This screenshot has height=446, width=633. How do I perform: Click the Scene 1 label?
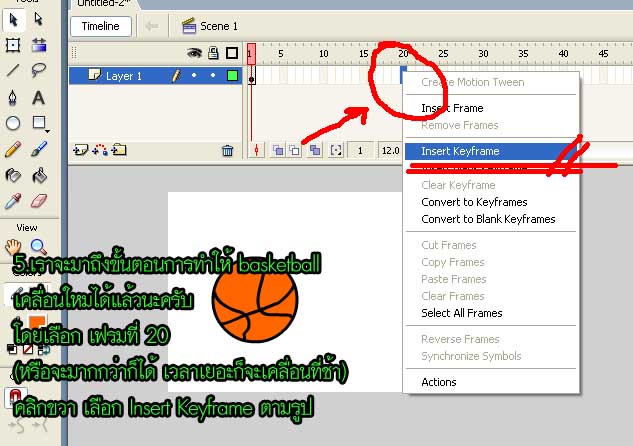(x=218, y=26)
